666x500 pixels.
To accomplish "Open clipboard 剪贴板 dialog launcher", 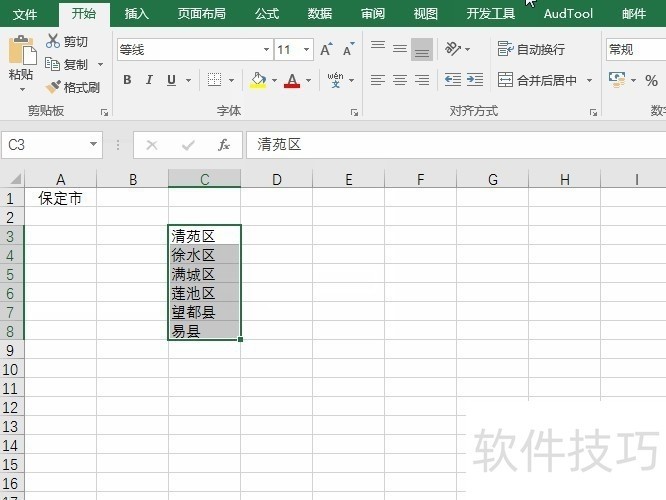I will click(104, 113).
